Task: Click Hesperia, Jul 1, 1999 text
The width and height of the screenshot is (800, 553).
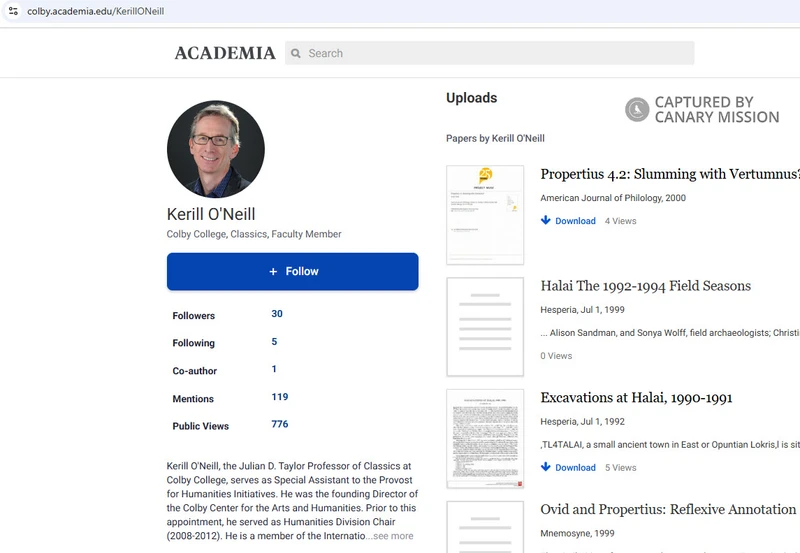Action: point(582,310)
